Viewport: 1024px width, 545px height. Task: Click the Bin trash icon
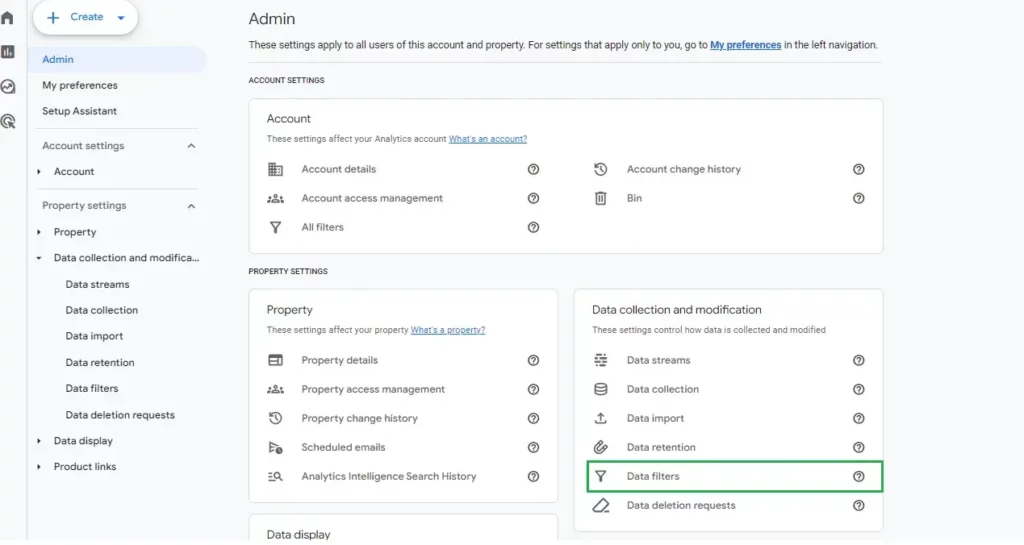click(x=600, y=198)
